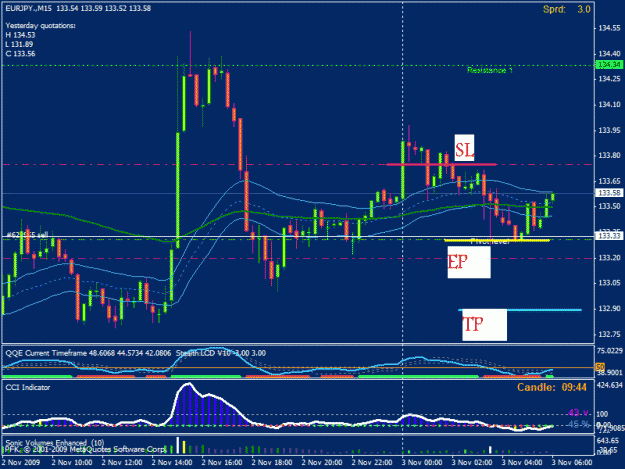
Task: Select the 'Yesterday quotations:' label
Action: coord(40,26)
